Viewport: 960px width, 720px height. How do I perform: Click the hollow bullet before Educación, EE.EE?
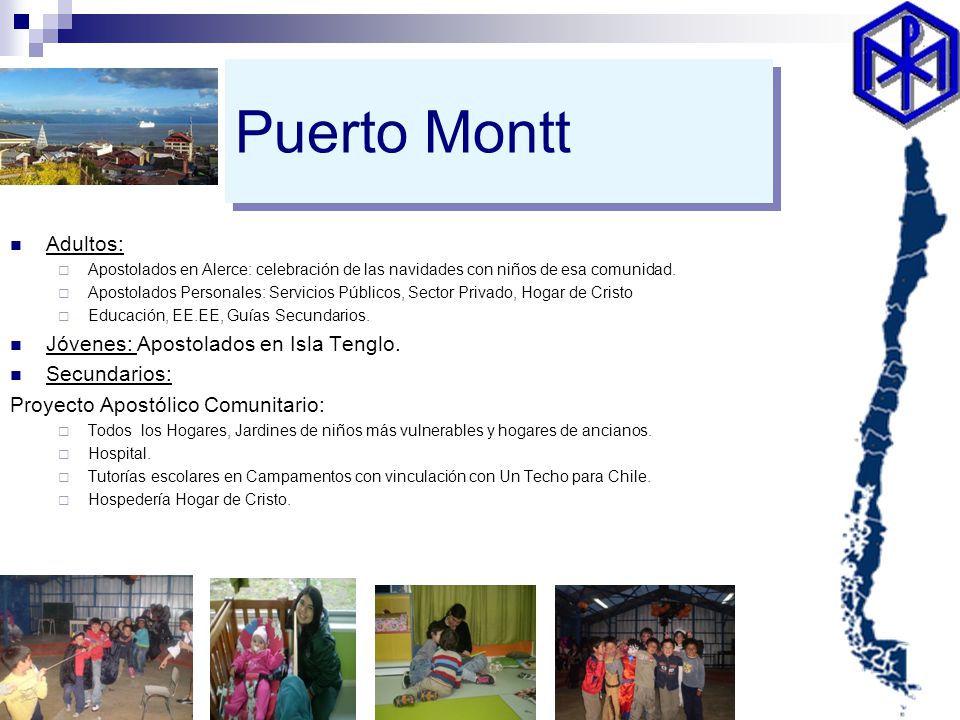point(64,317)
